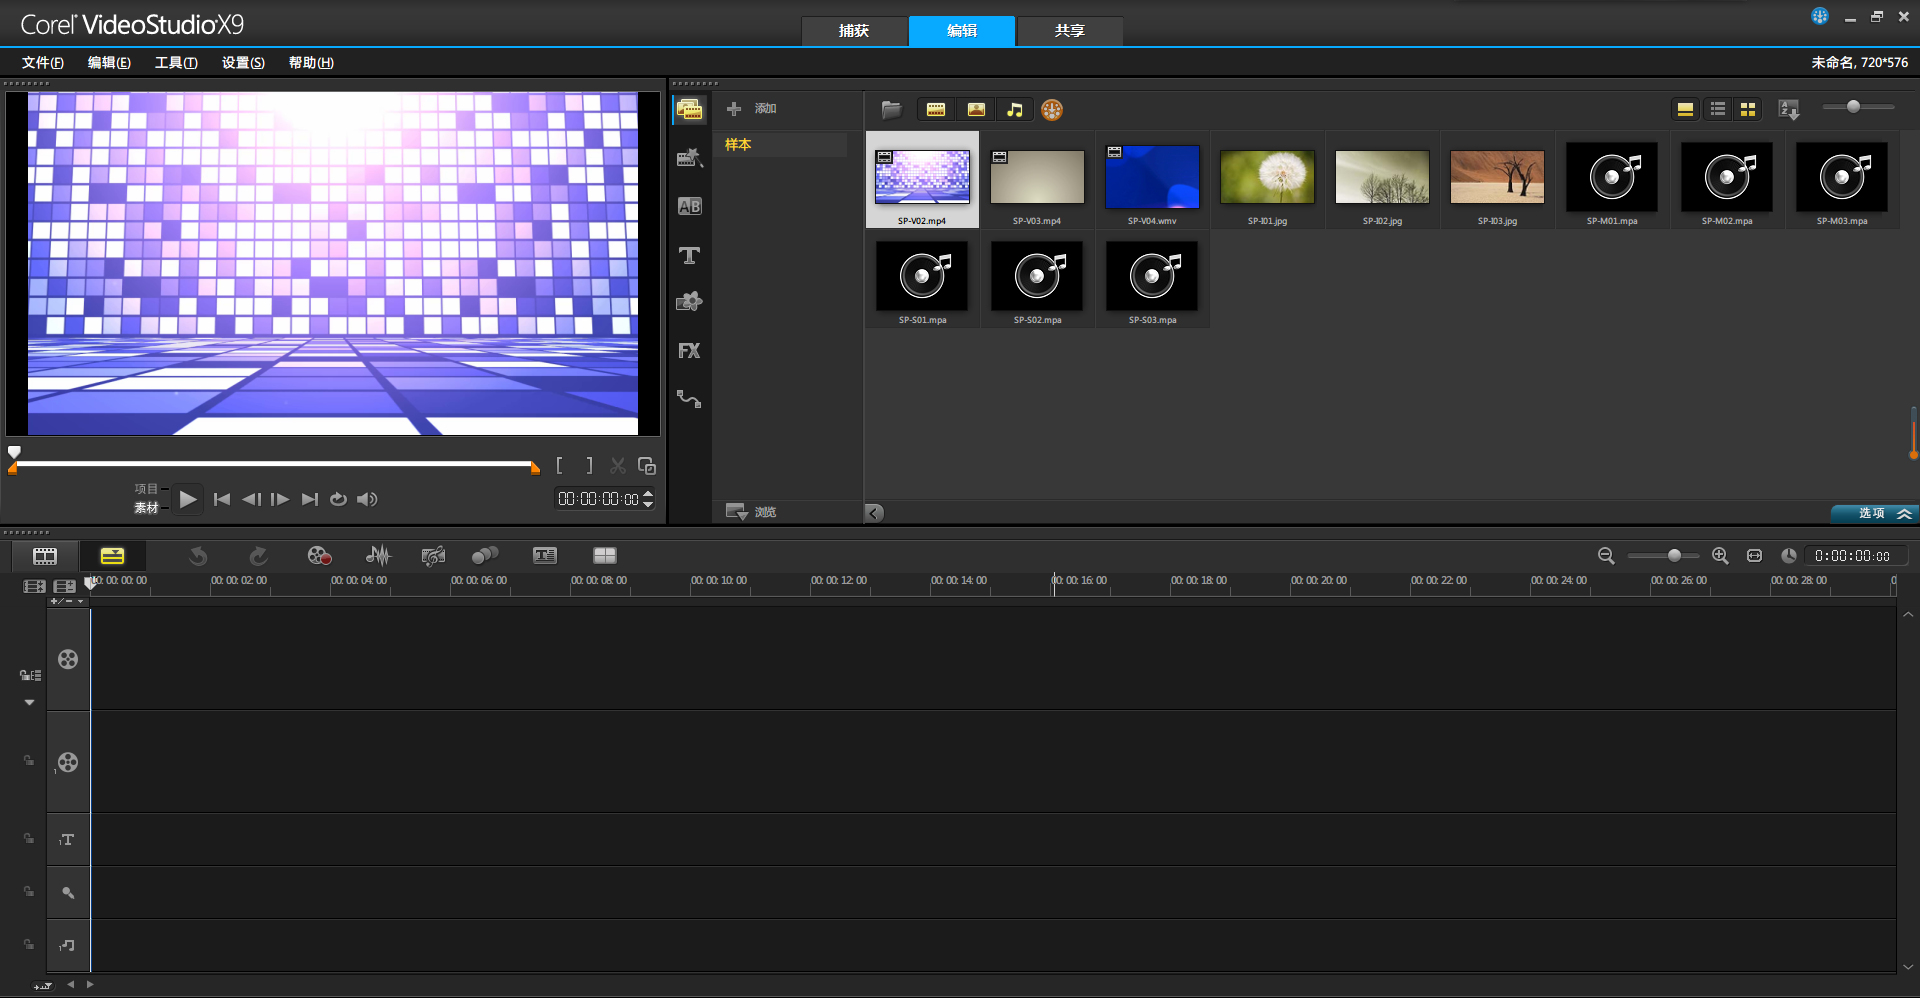Select the SP-I01.jpg dandelion thumbnail
The width and height of the screenshot is (1920, 998).
coord(1267,178)
